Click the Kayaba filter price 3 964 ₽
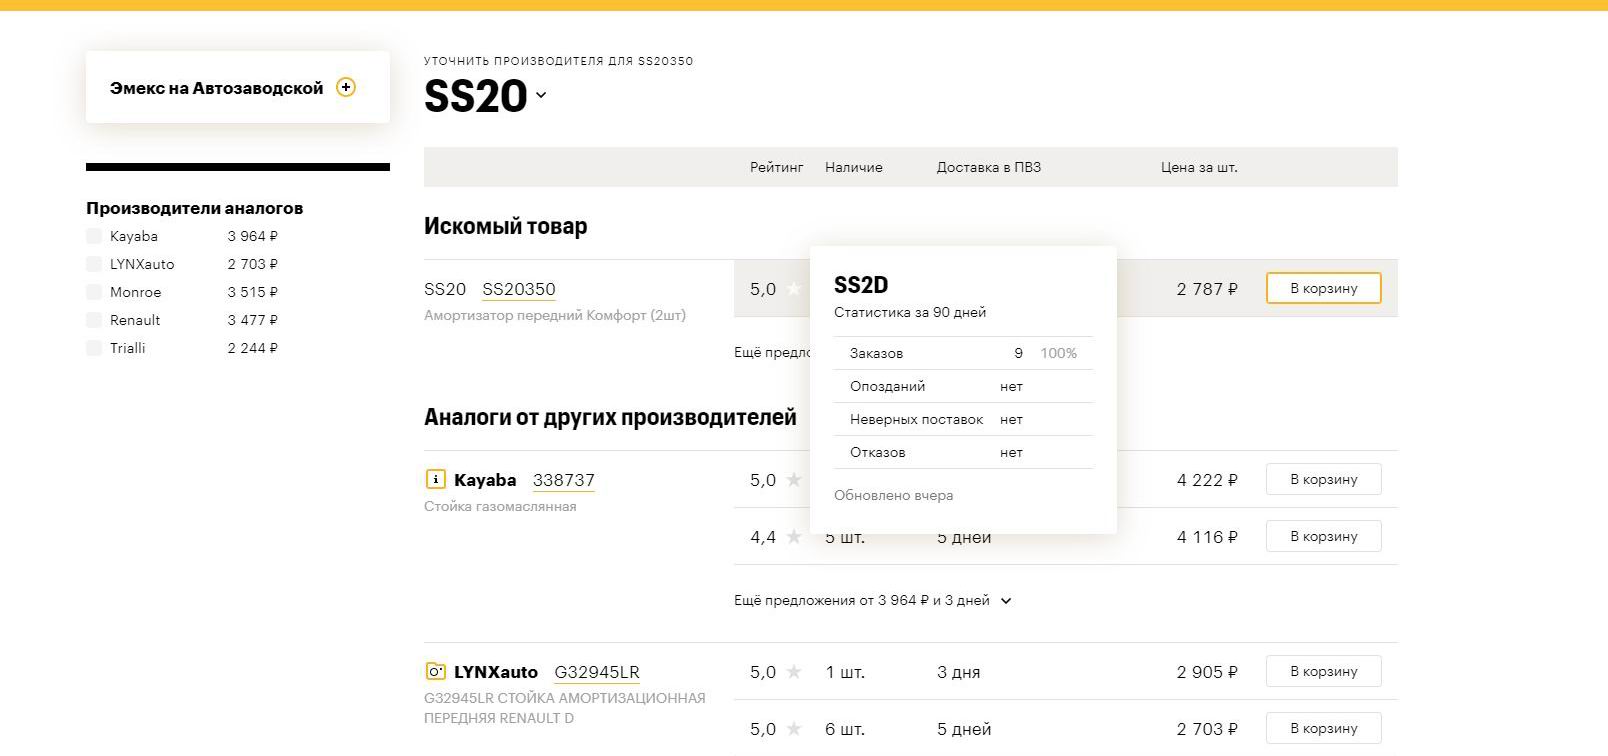This screenshot has height=756, width=1608. [x=253, y=236]
